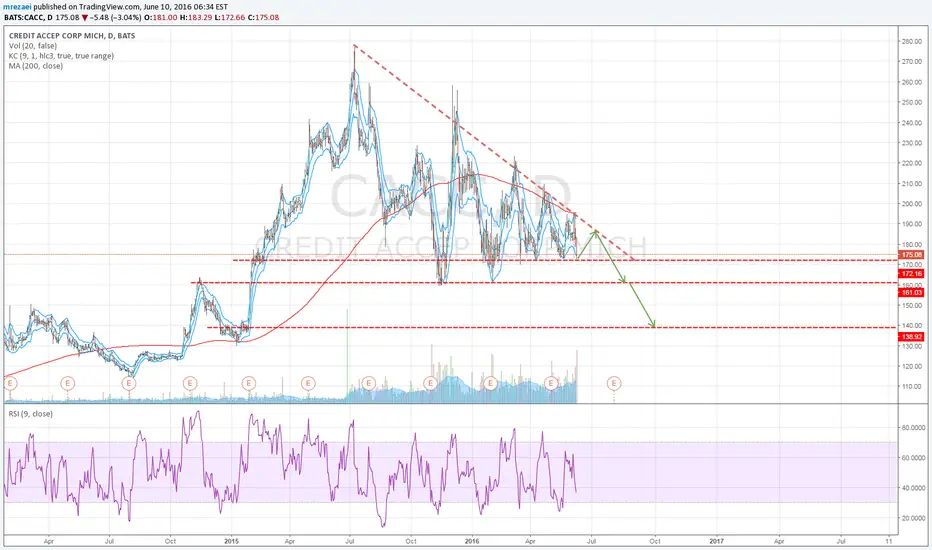Click the red 172.16 price level label
932x550 pixels.
(912, 274)
